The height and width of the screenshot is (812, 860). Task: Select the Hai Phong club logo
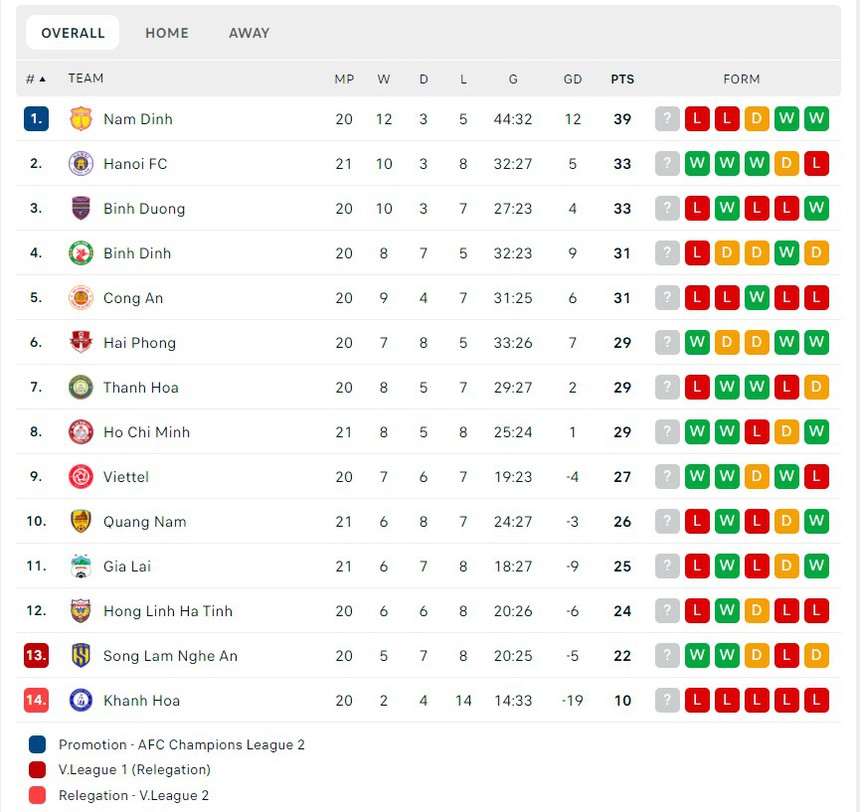pyautogui.click(x=80, y=342)
